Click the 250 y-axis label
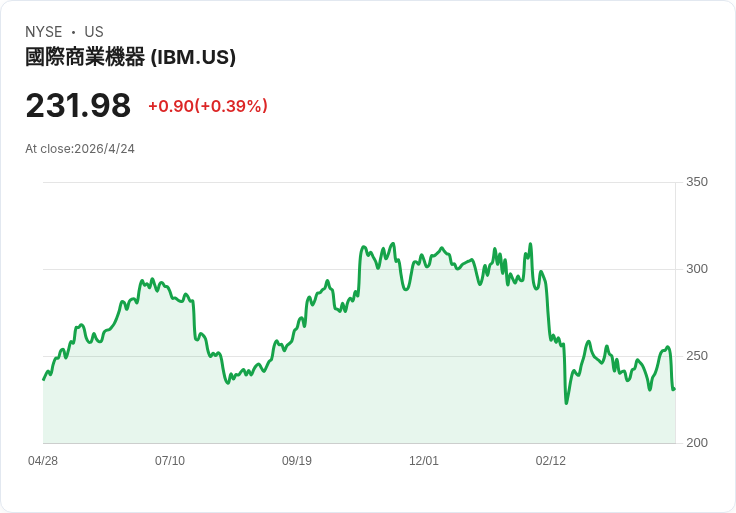The height and width of the screenshot is (513, 736). pos(696,356)
